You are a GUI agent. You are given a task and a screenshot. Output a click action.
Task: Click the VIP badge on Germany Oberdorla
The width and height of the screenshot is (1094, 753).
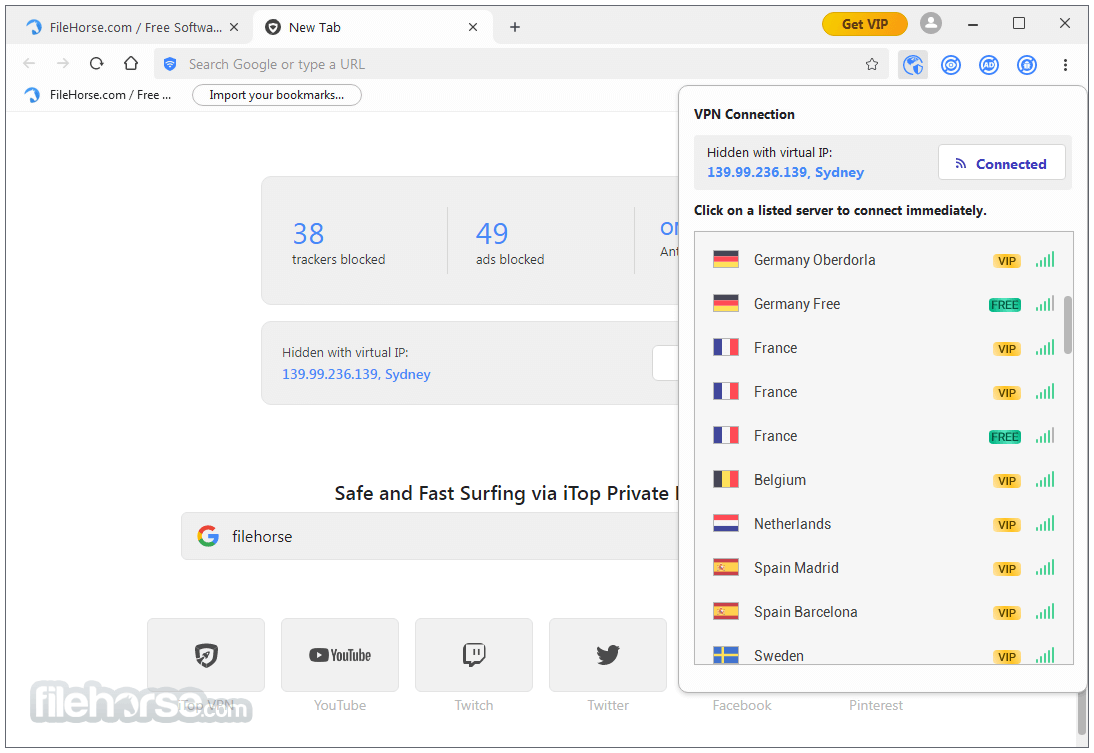click(x=1006, y=261)
